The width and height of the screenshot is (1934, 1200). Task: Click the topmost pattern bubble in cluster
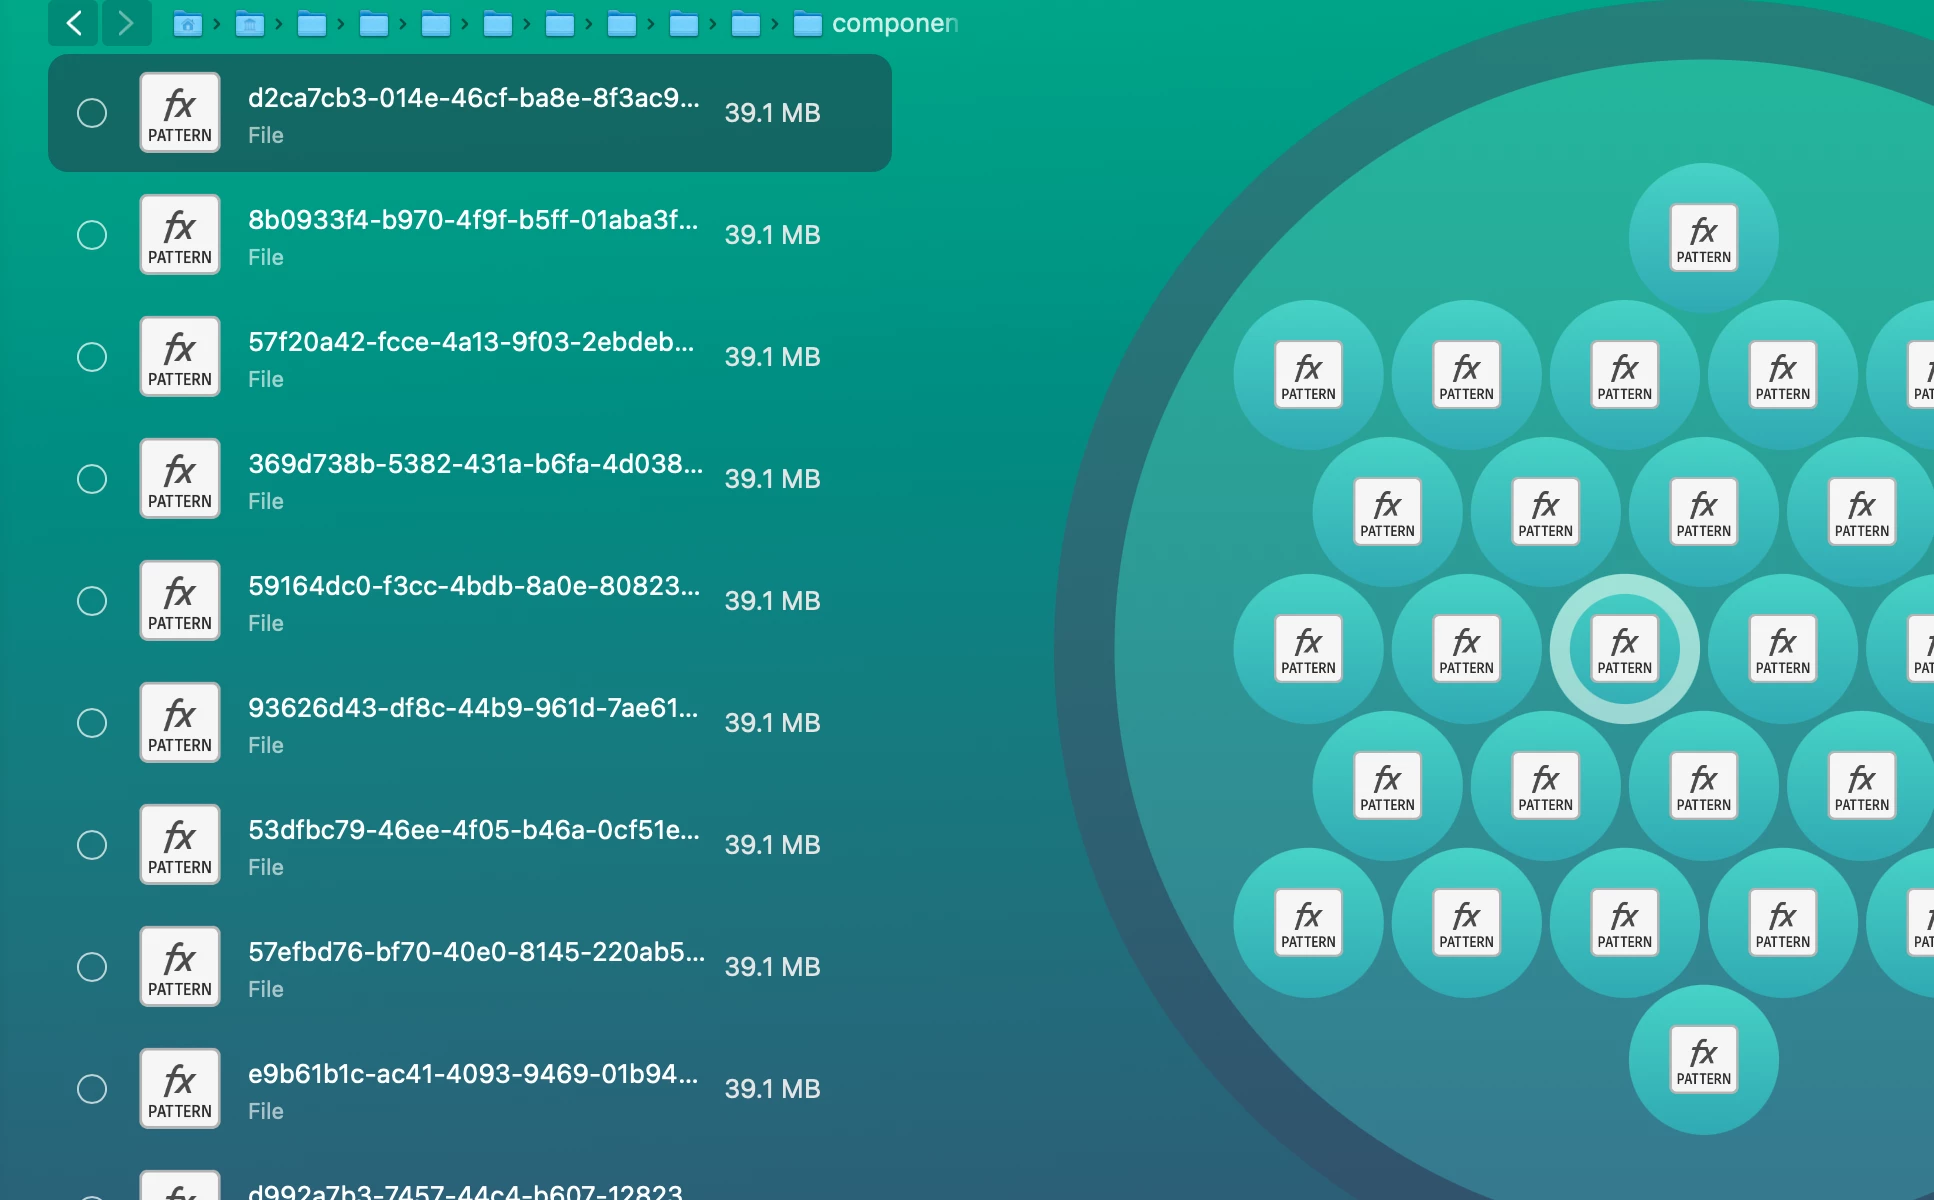coord(1703,238)
